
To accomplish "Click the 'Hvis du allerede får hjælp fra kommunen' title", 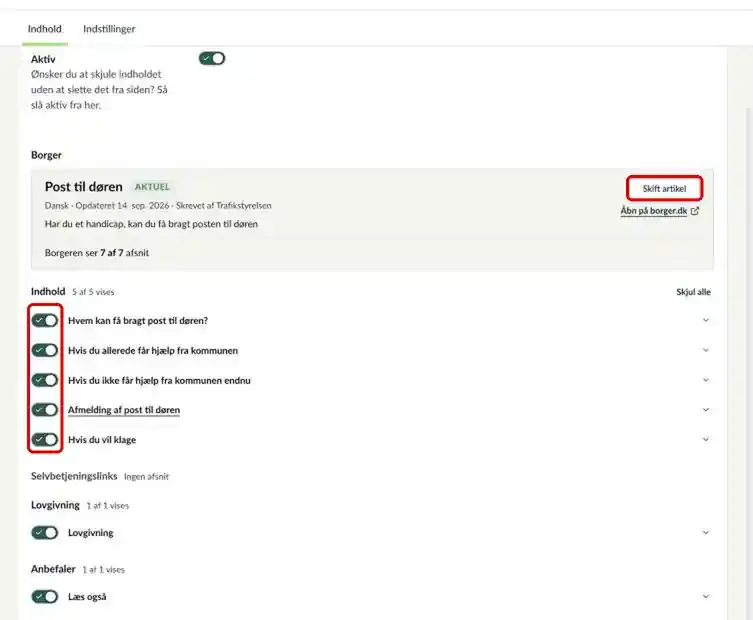I will pos(153,351).
